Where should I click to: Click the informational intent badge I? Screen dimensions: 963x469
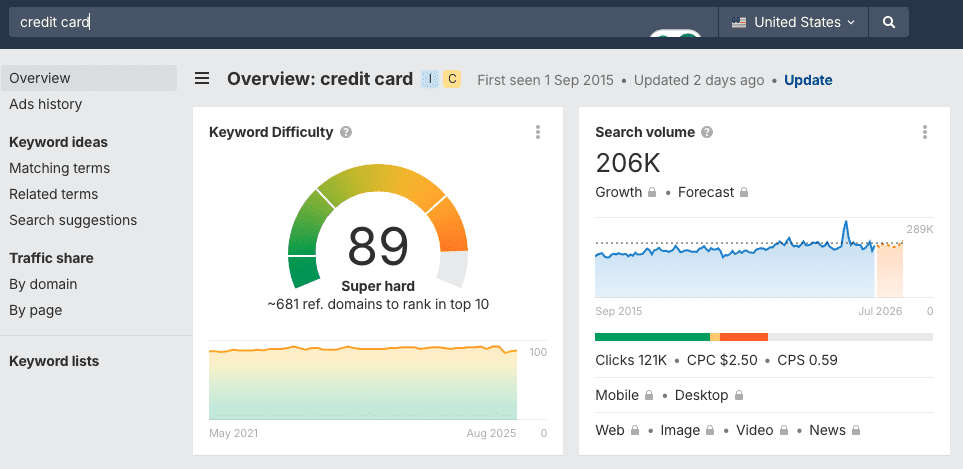[x=430, y=79]
